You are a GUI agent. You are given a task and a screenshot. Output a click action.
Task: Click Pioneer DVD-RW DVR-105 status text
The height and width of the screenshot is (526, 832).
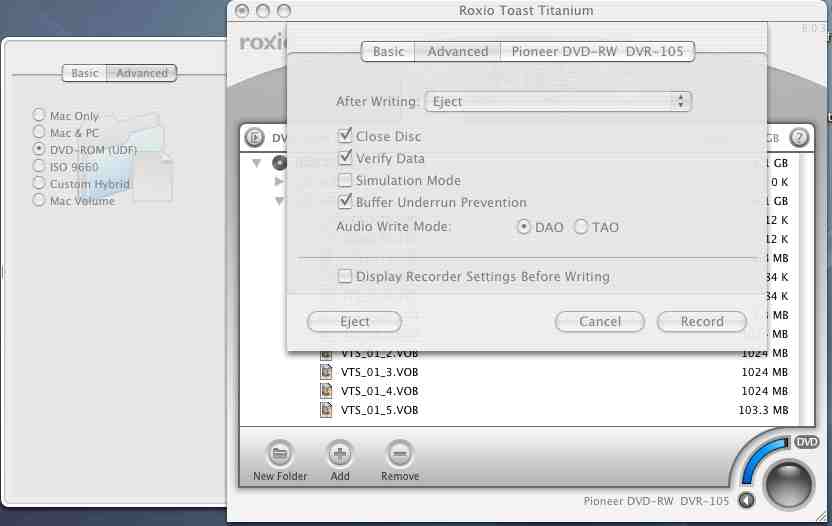click(656, 501)
